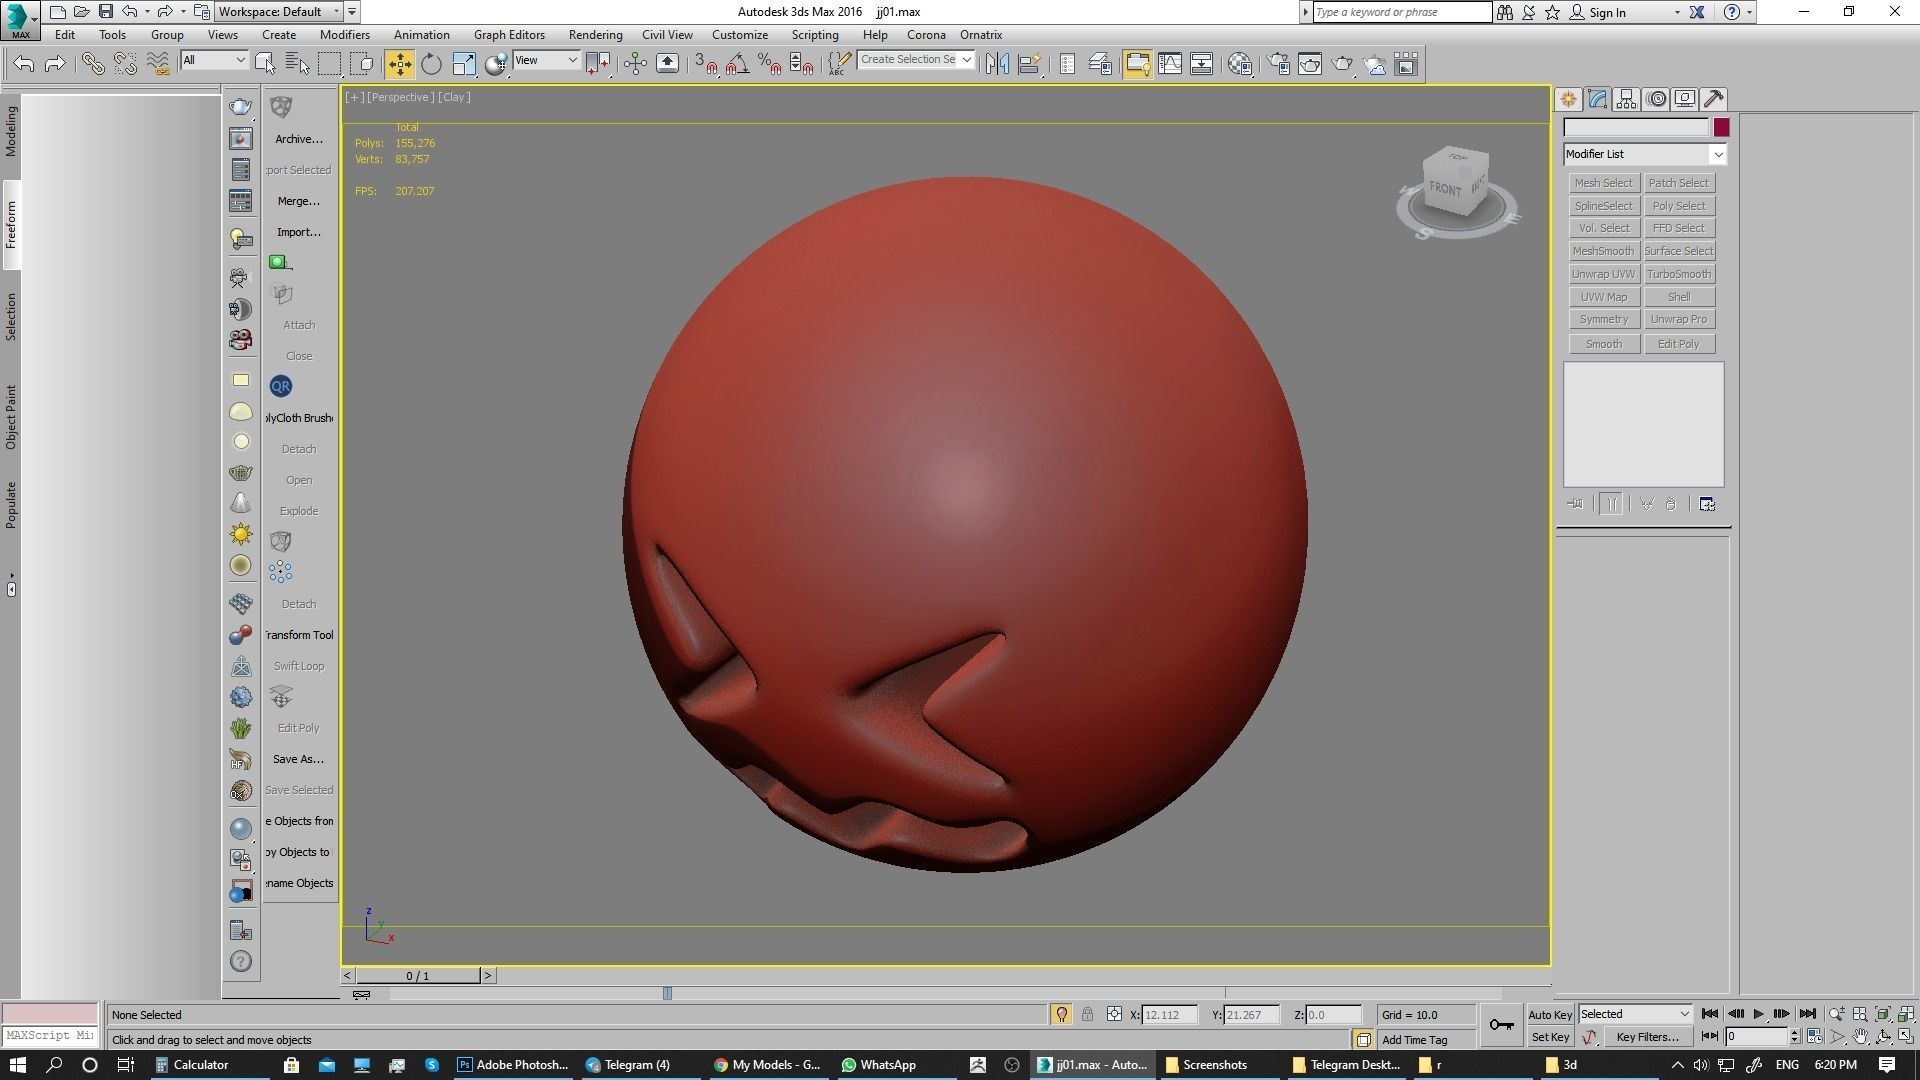1920x1080 pixels.
Task: Toggle Isolate Selection lightbulb
Action: click(1061, 1014)
